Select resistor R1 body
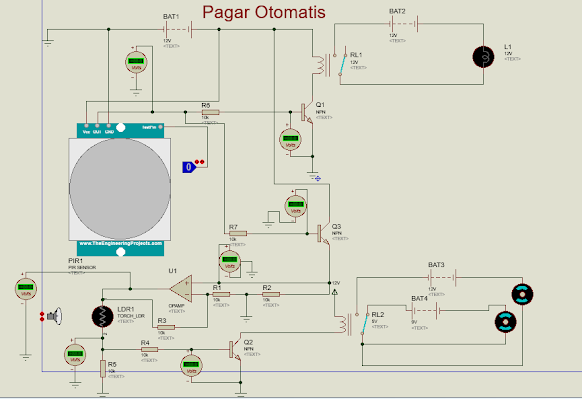The image size is (582, 399). click(x=221, y=294)
